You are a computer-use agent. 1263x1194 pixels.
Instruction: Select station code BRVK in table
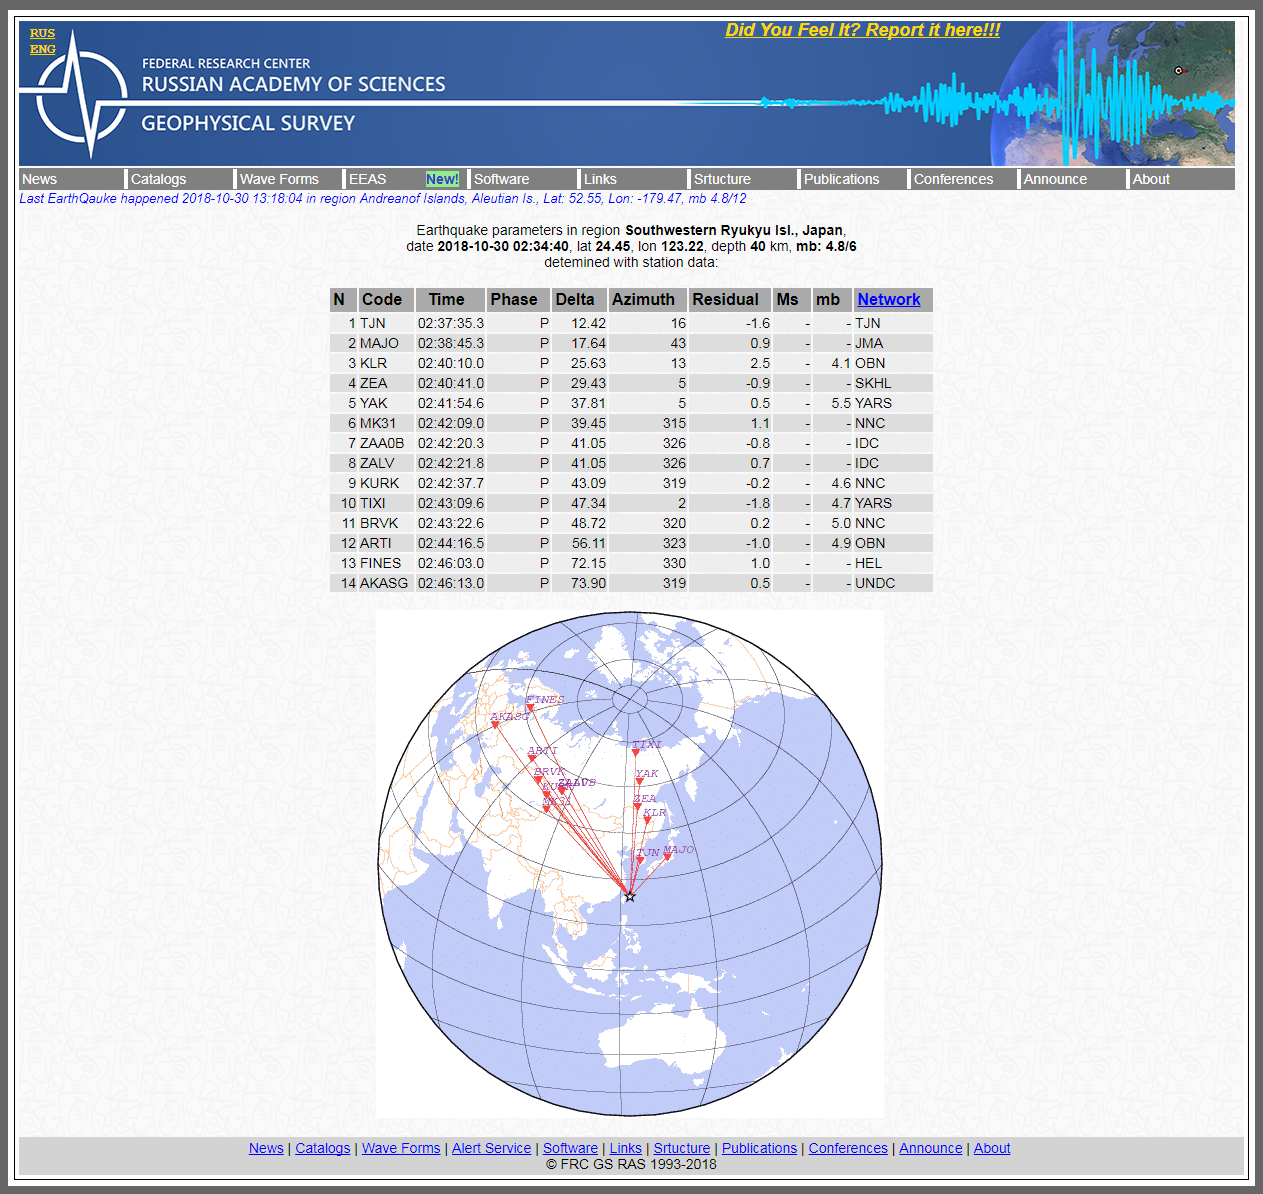(379, 523)
